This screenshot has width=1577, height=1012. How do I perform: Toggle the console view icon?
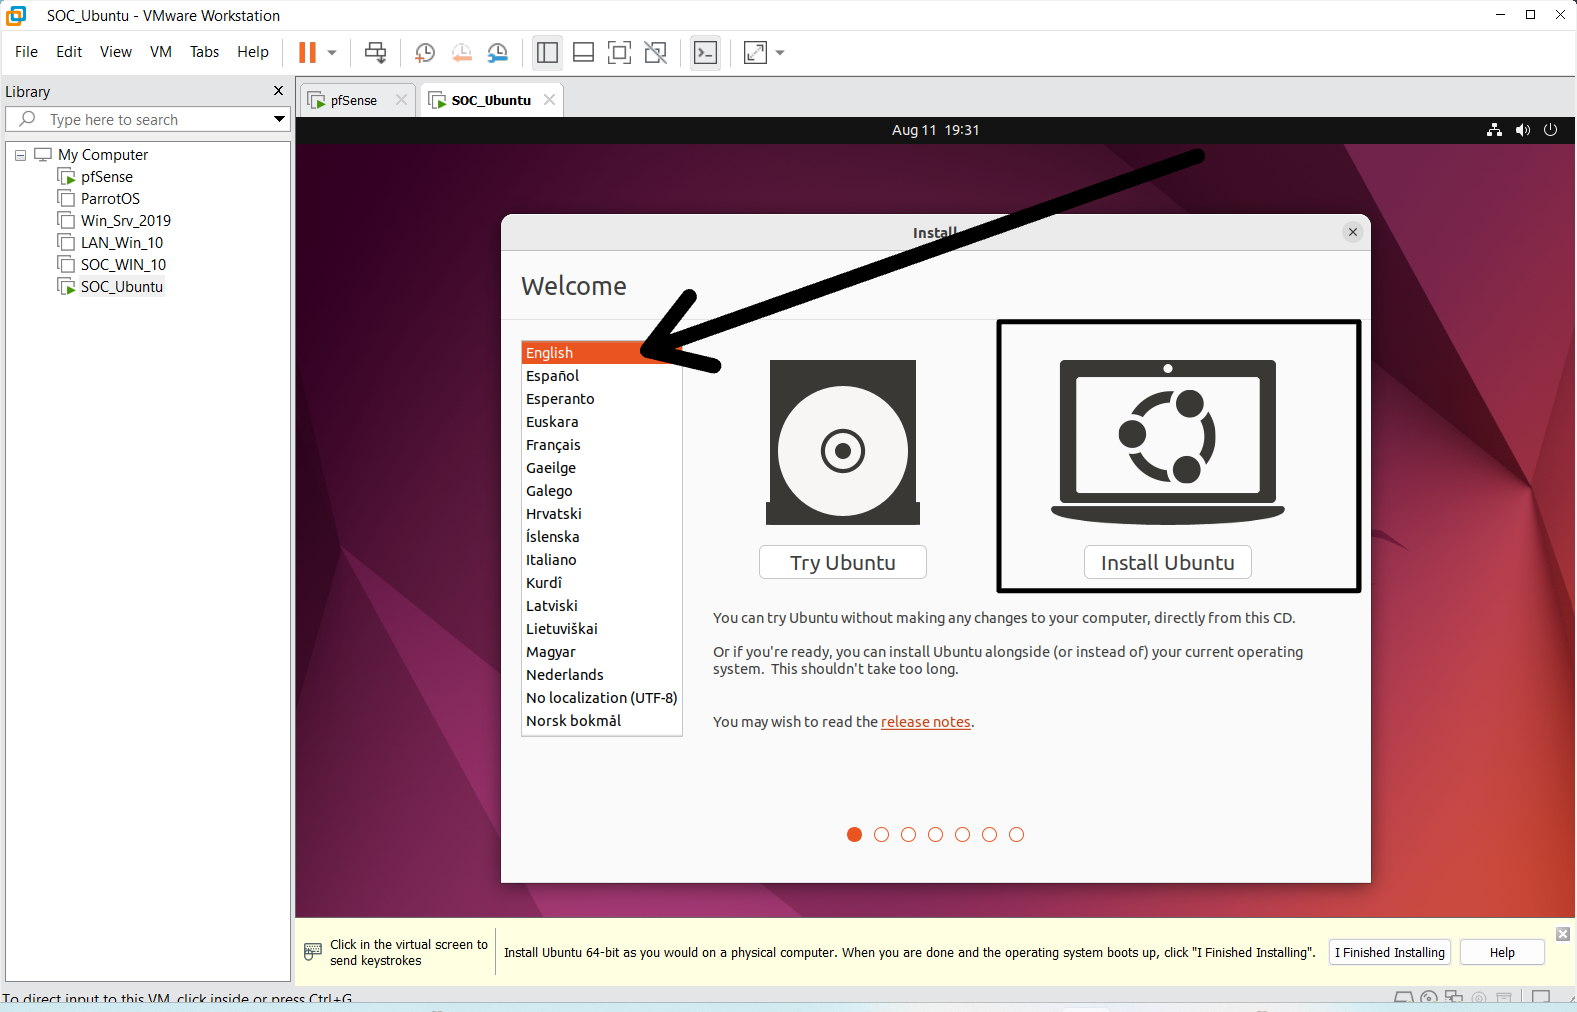[x=705, y=52]
